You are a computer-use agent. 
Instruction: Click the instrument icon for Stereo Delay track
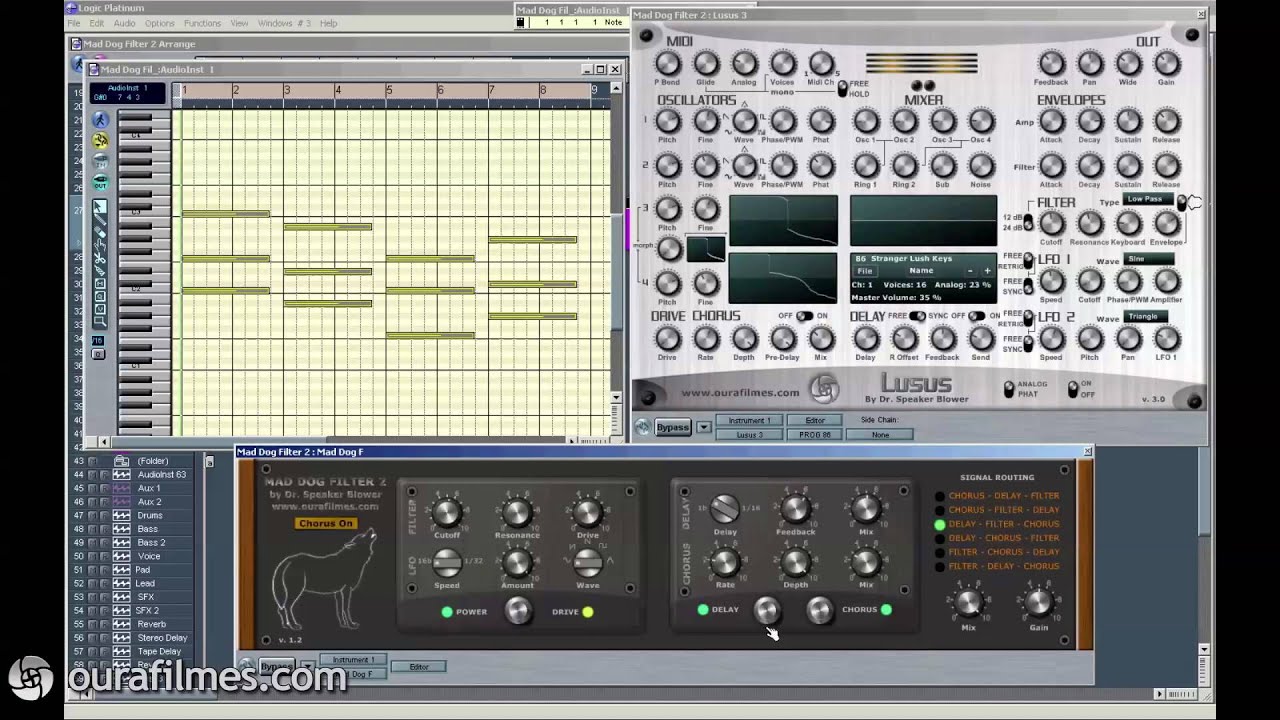tap(121, 637)
